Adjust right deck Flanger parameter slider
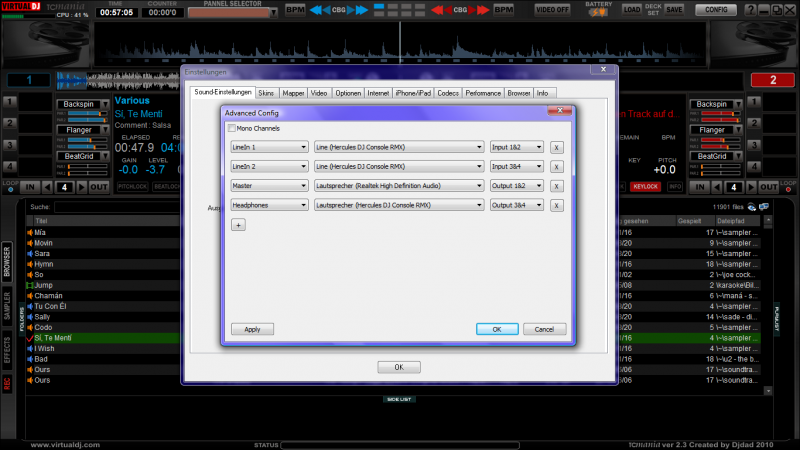 720,140
